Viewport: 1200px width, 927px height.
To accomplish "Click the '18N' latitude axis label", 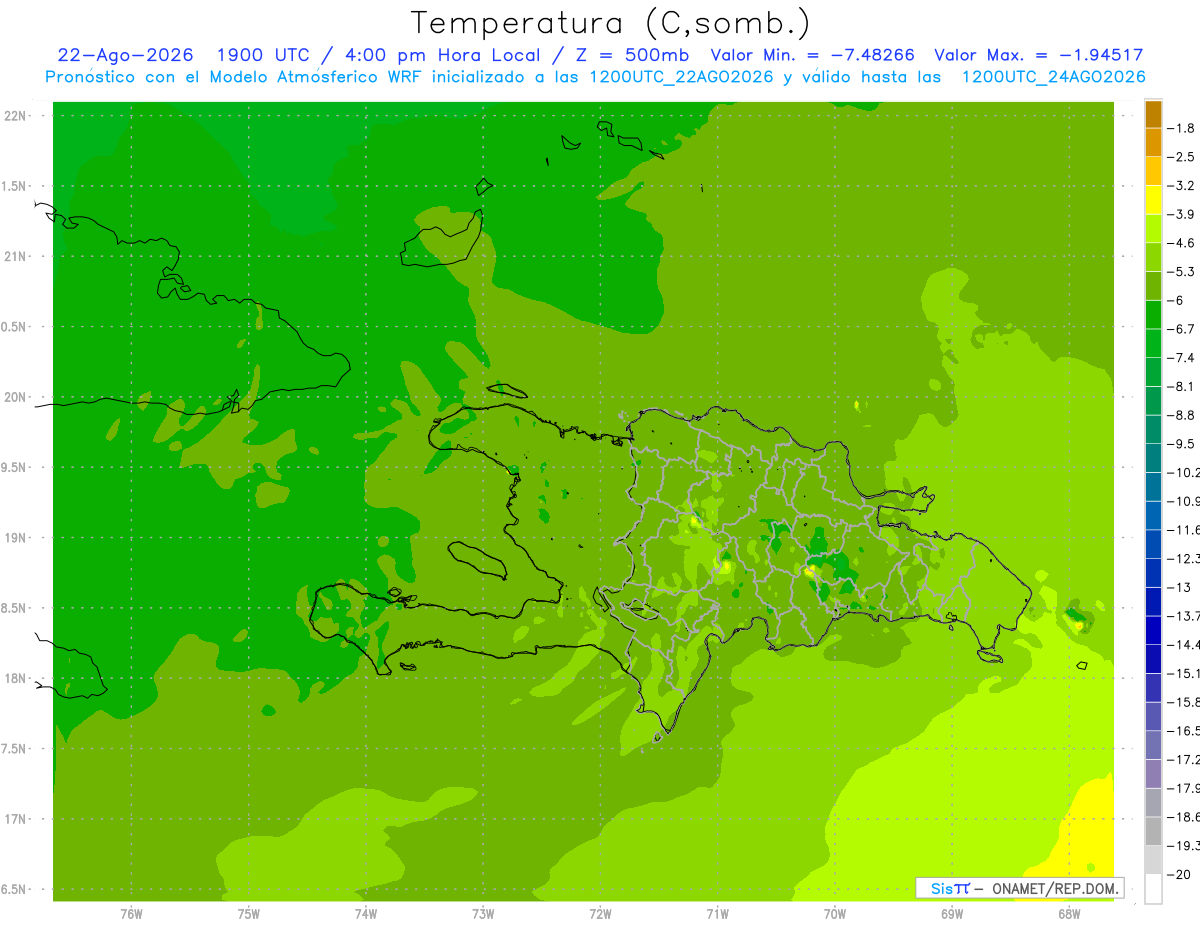I will coord(15,679).
